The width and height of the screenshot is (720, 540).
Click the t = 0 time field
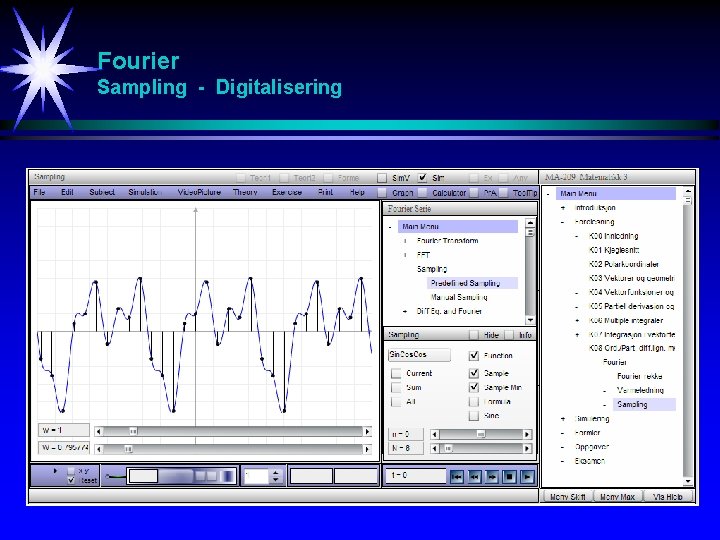[x=416, y=476]
